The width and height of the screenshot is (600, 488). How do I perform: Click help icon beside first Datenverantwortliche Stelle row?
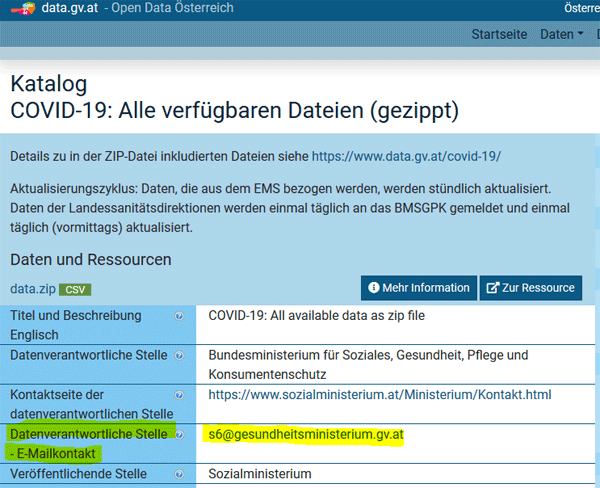click(x=179, y=356)
